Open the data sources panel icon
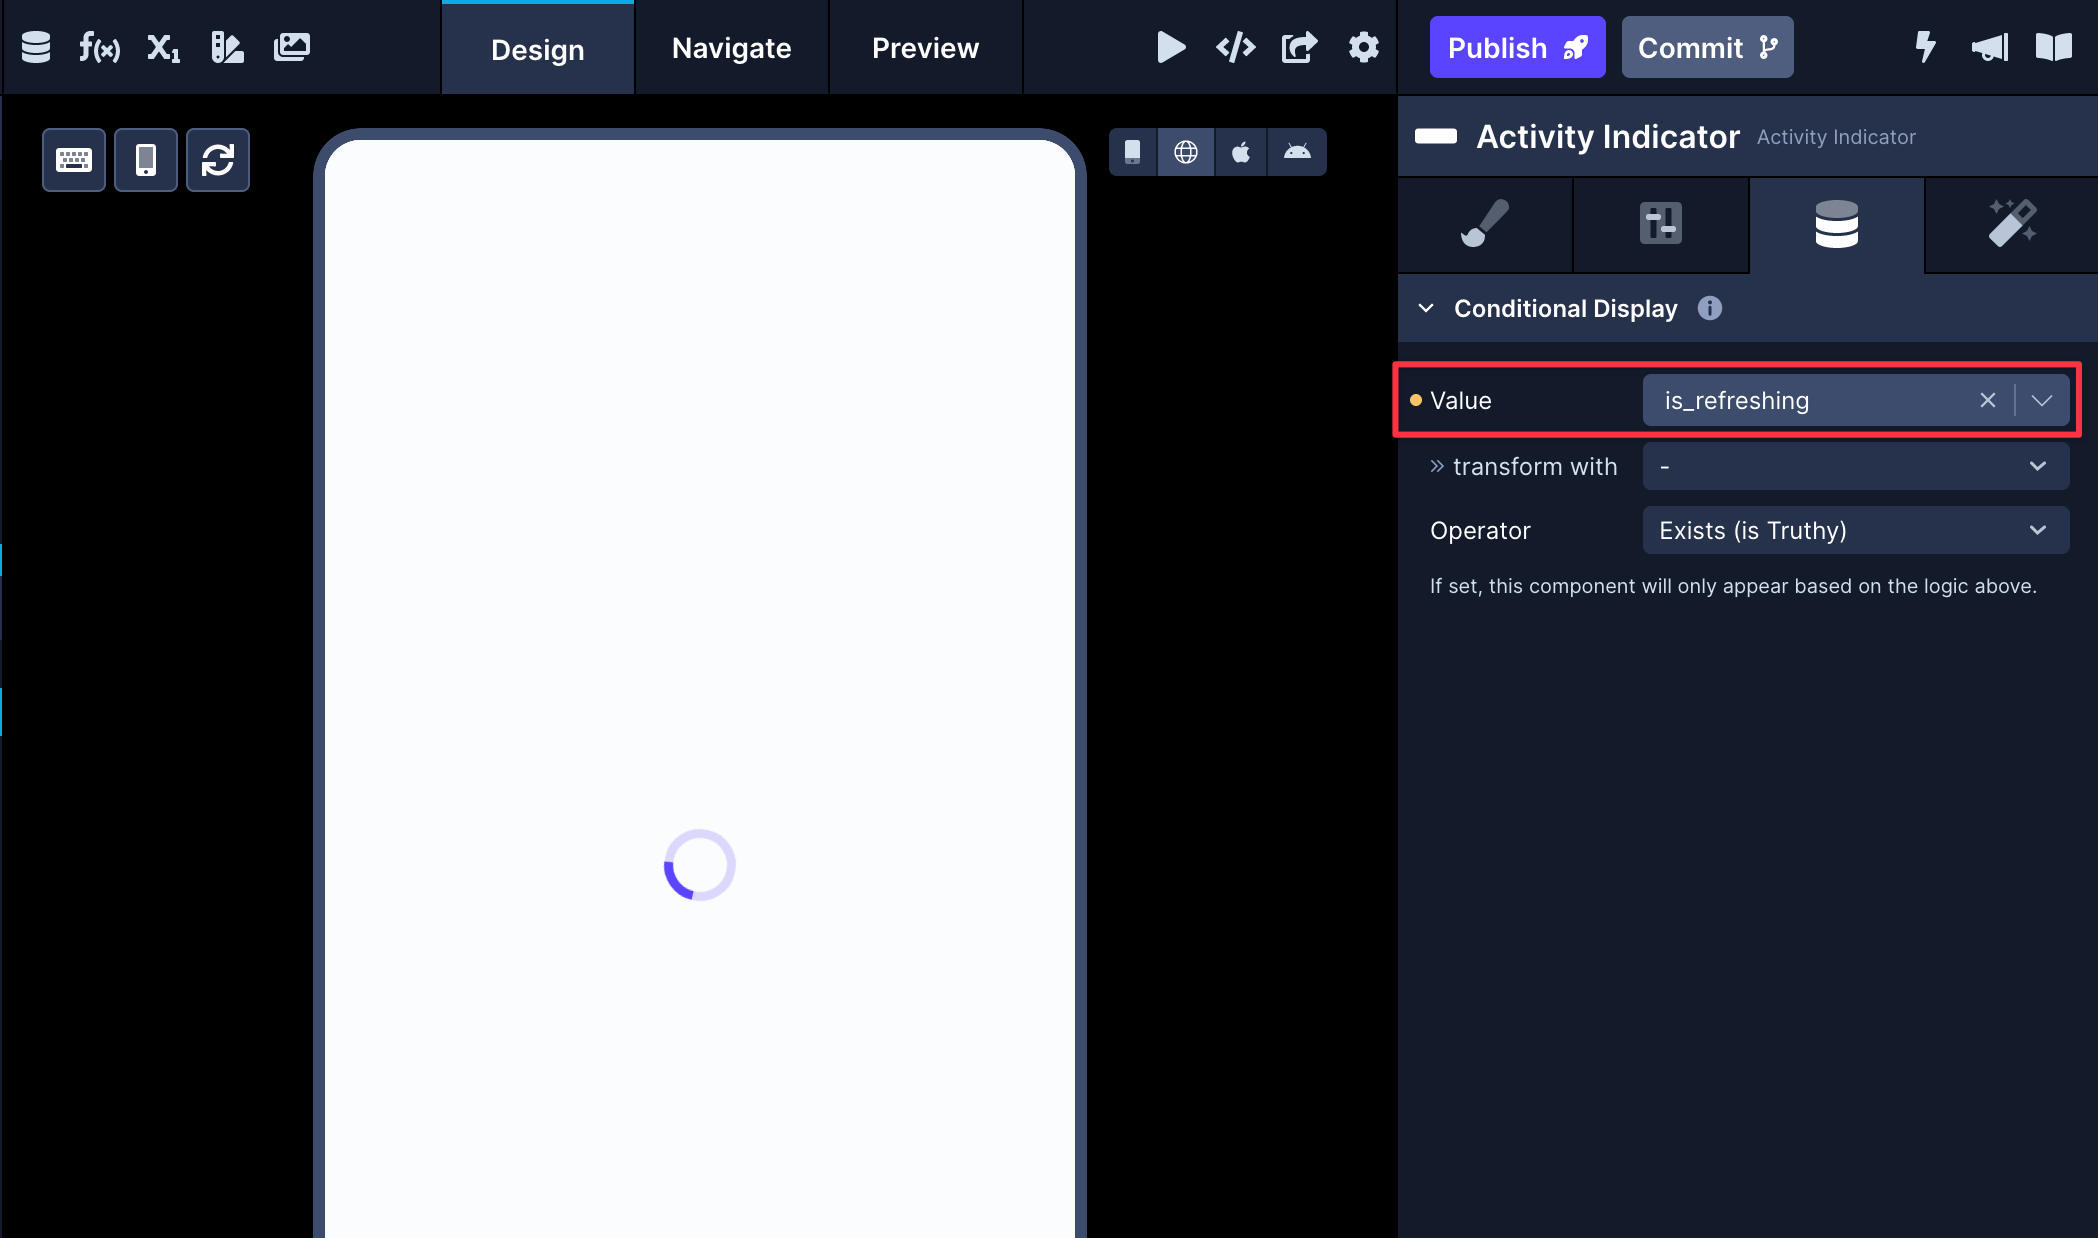The width and height of the screenshot is (2098, 1238). 35,47
